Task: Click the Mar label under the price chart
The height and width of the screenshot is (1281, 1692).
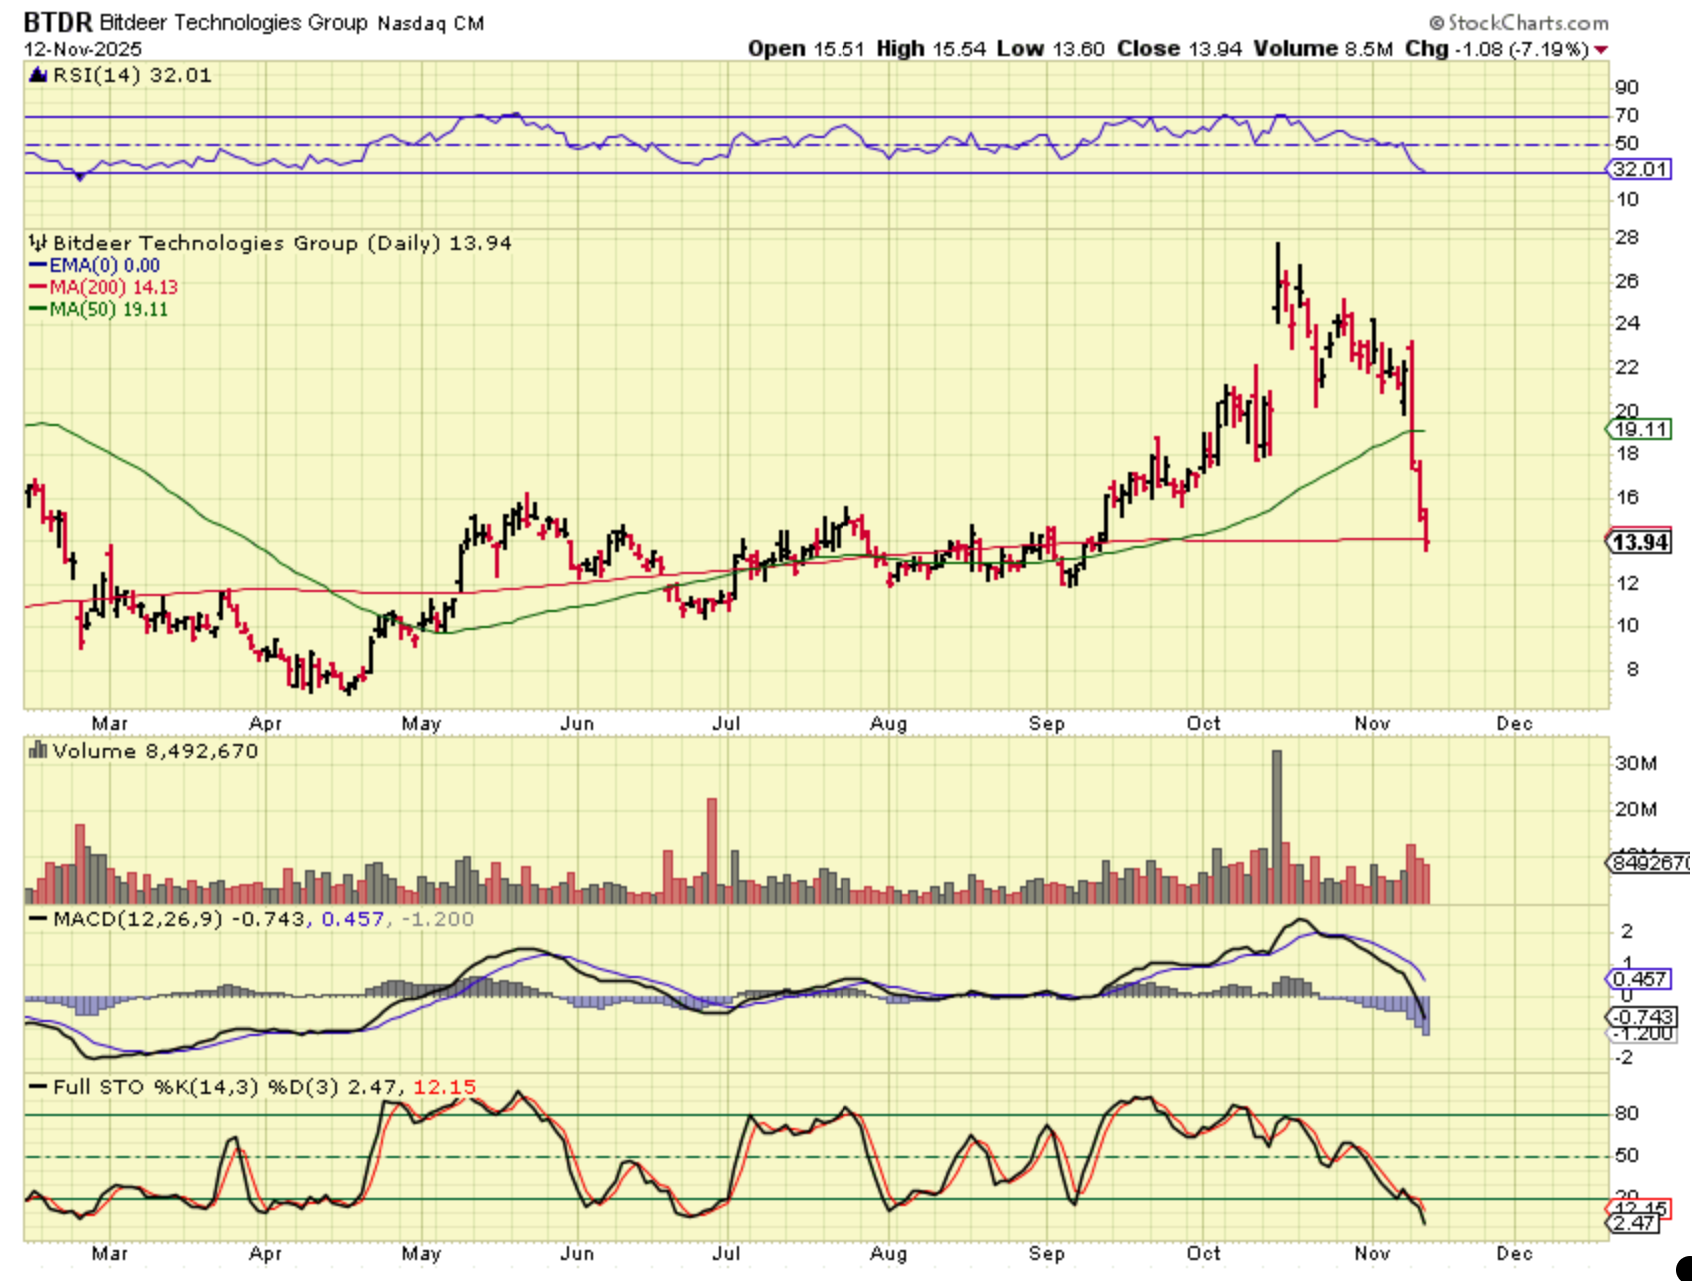Action: [109, 723]
